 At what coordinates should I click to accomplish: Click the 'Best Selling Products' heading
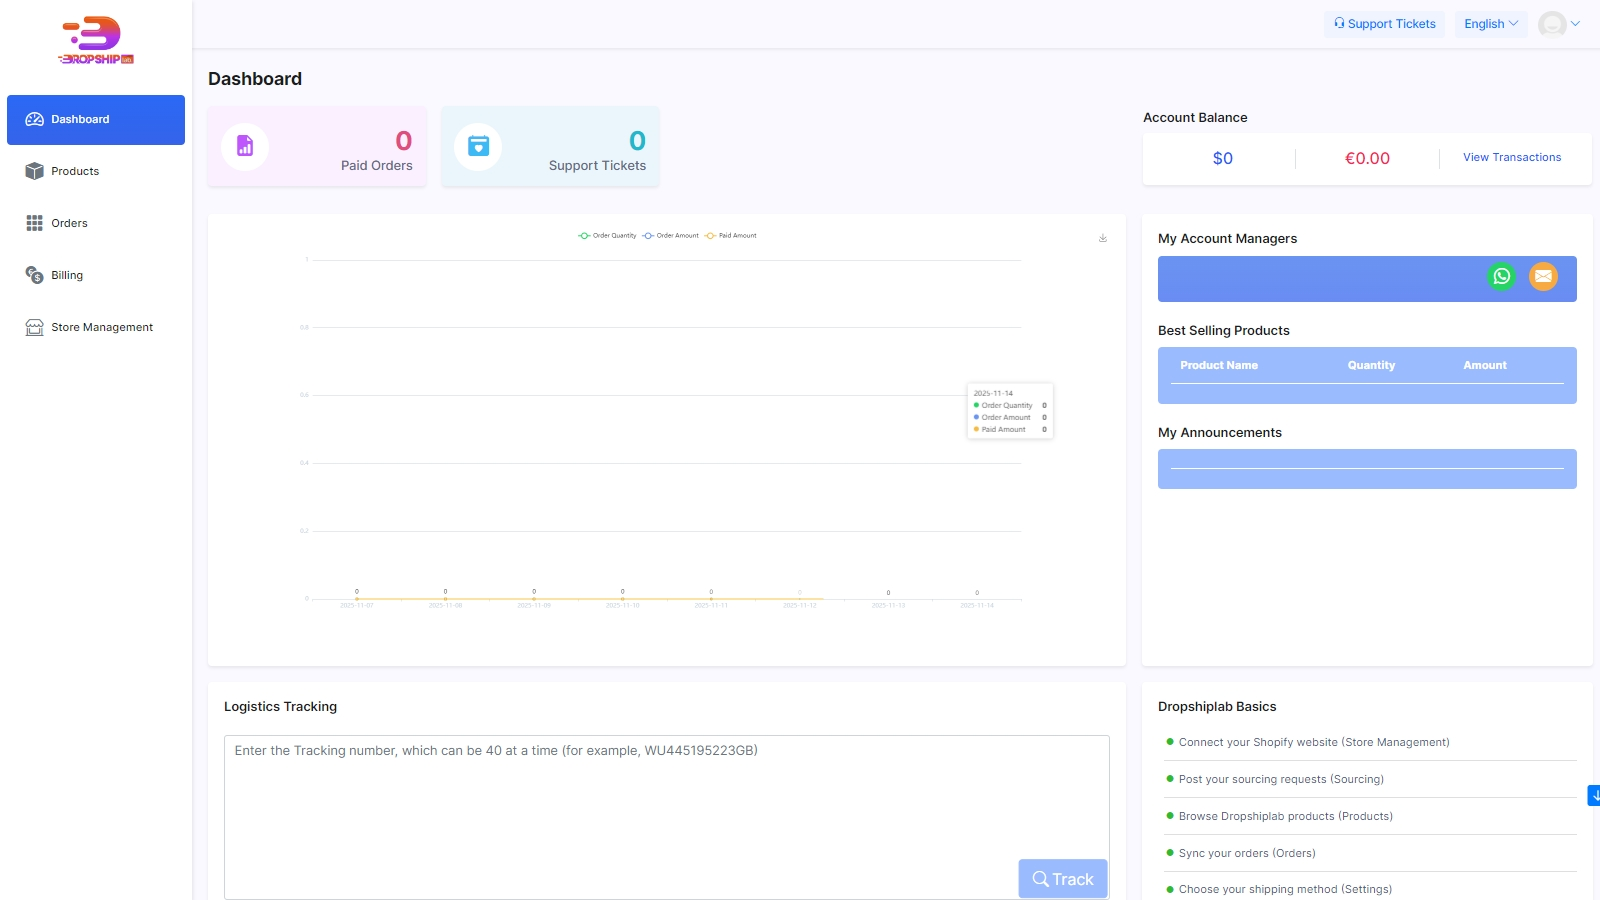pyautogui.click(x=1224, y=331)
